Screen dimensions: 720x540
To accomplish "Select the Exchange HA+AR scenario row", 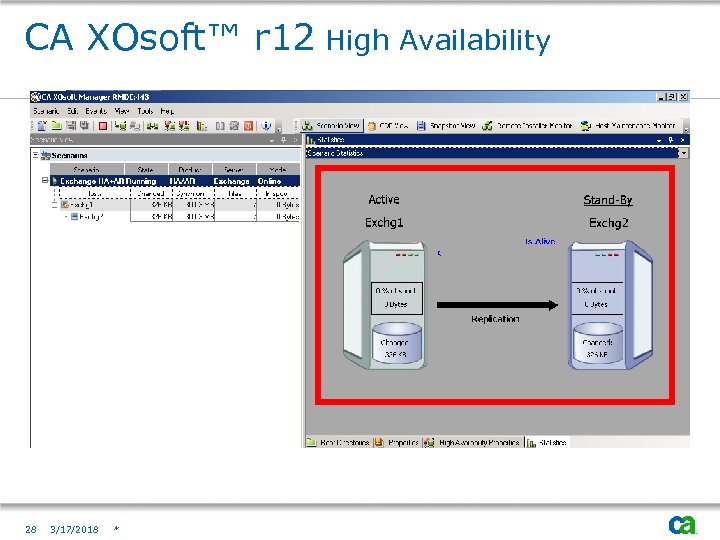I will 175,181.
